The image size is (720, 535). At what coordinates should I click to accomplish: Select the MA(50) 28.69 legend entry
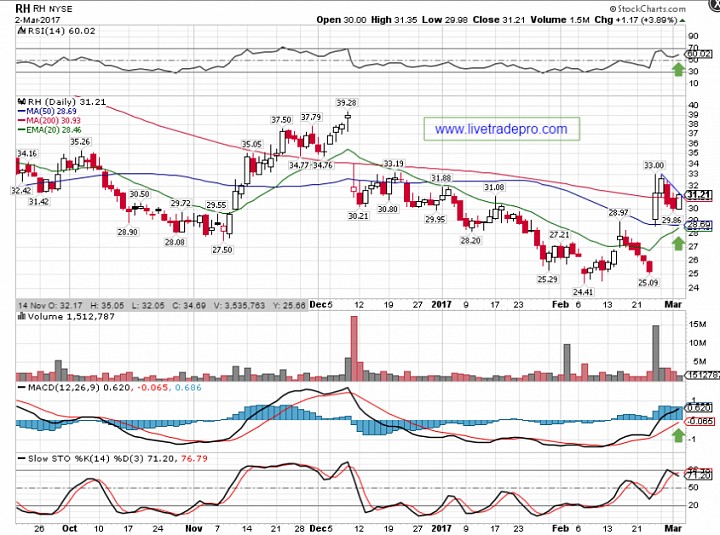pos(47,111)
